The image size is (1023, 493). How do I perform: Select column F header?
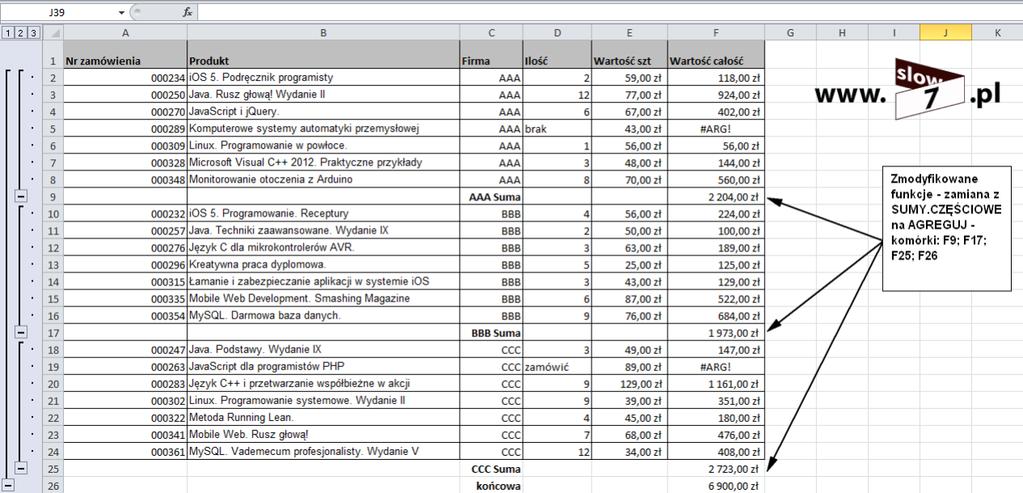[x=716, y=33]
